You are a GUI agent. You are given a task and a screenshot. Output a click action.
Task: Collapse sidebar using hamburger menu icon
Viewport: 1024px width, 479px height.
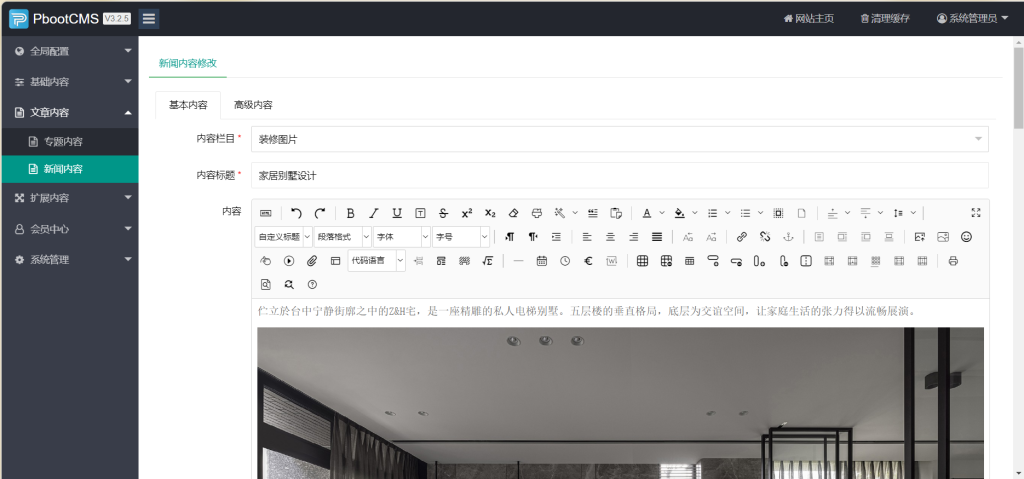148,18
